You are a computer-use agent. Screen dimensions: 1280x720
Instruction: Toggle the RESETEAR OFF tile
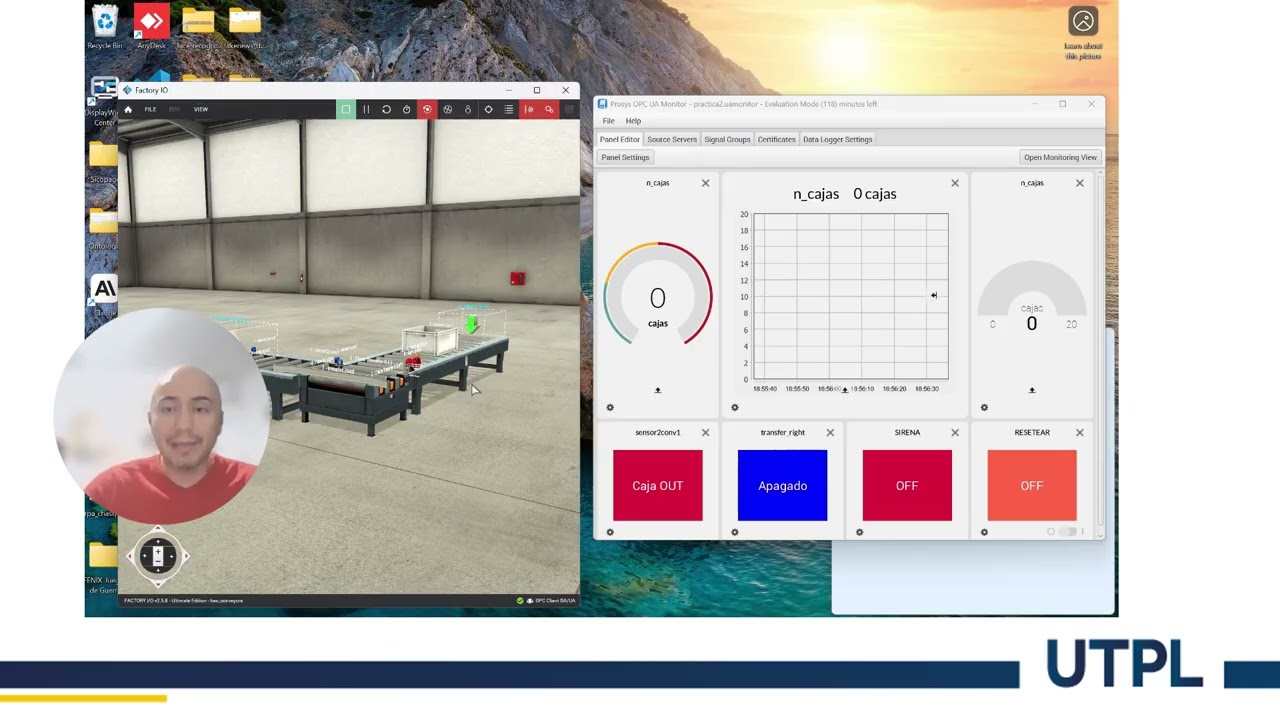coord(1032,485)
